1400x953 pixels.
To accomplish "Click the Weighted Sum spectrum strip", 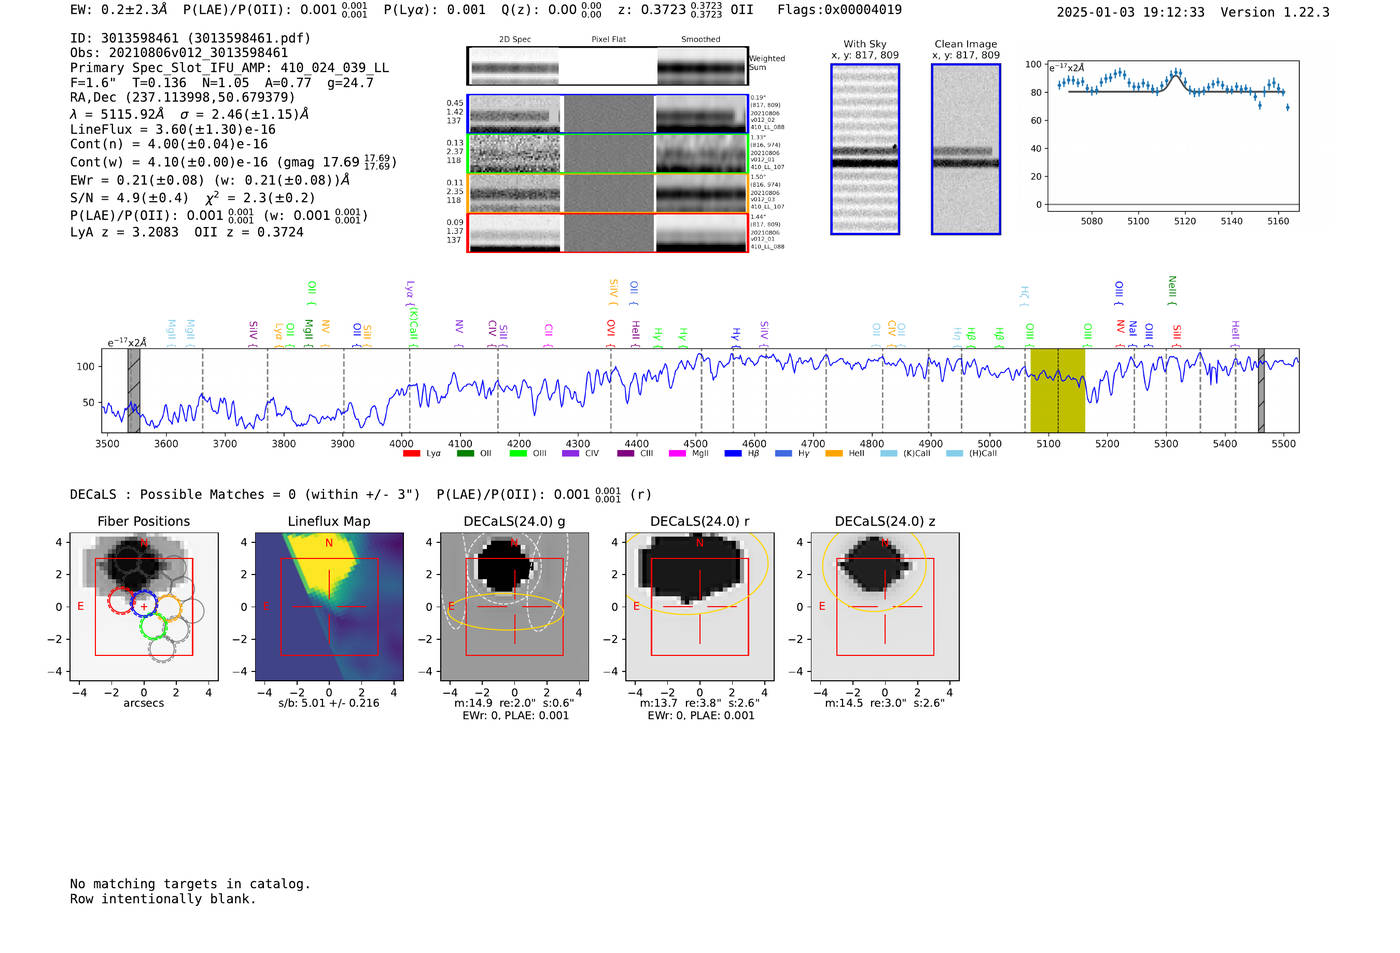I will (608, 66).
